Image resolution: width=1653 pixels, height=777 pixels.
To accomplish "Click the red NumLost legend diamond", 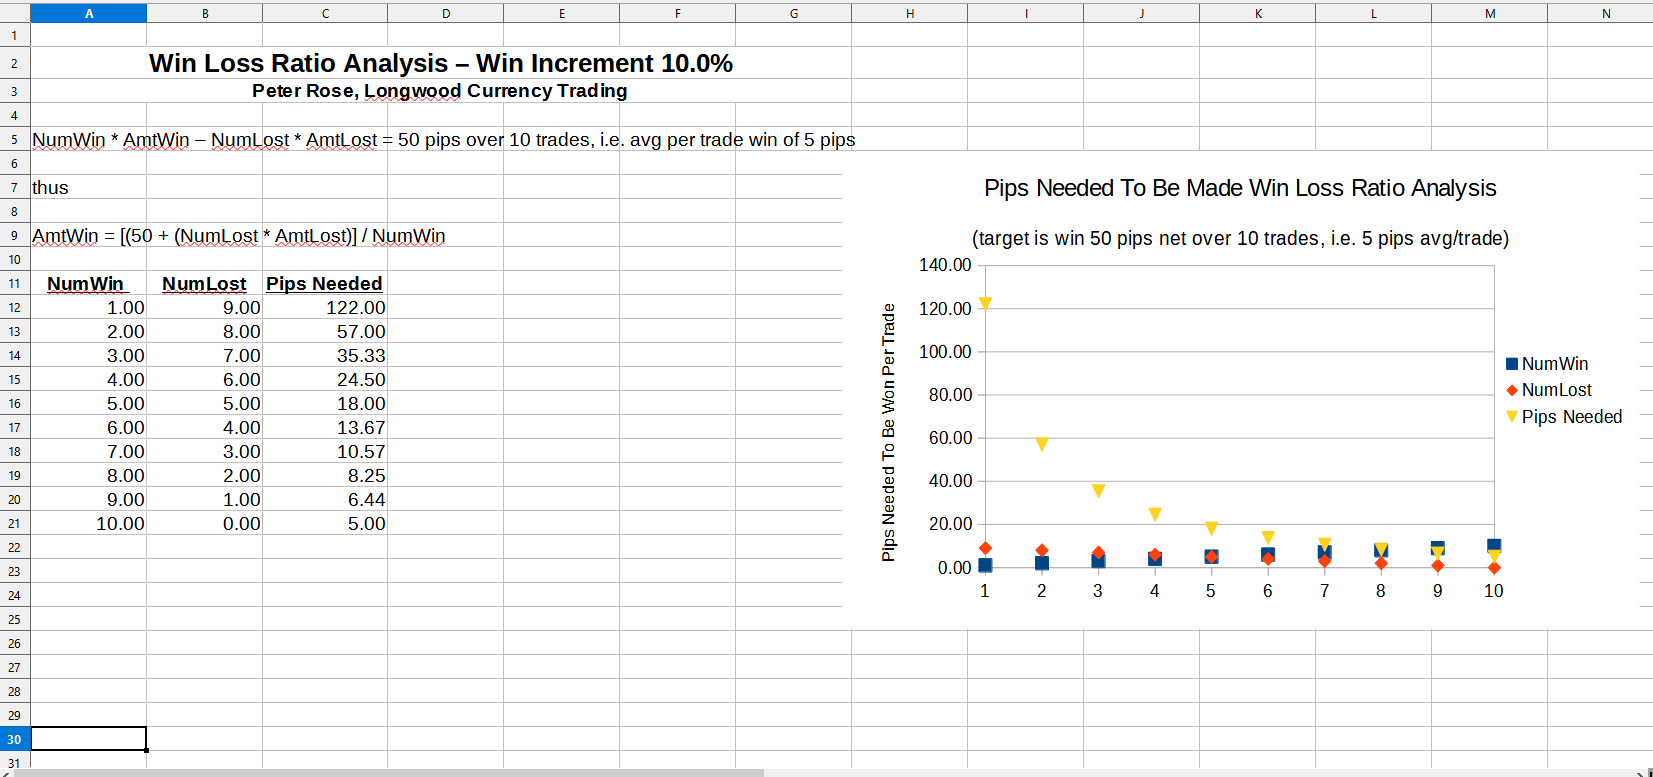I will point(1512,390).
